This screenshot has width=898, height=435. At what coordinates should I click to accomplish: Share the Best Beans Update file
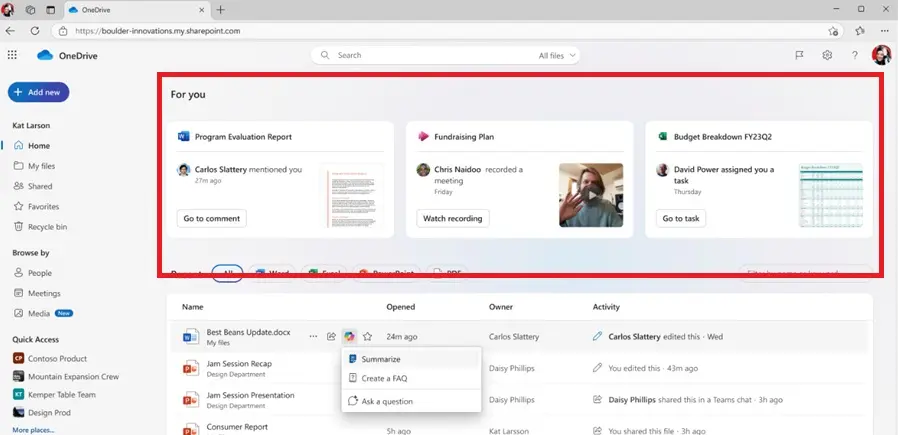point(331,337)
